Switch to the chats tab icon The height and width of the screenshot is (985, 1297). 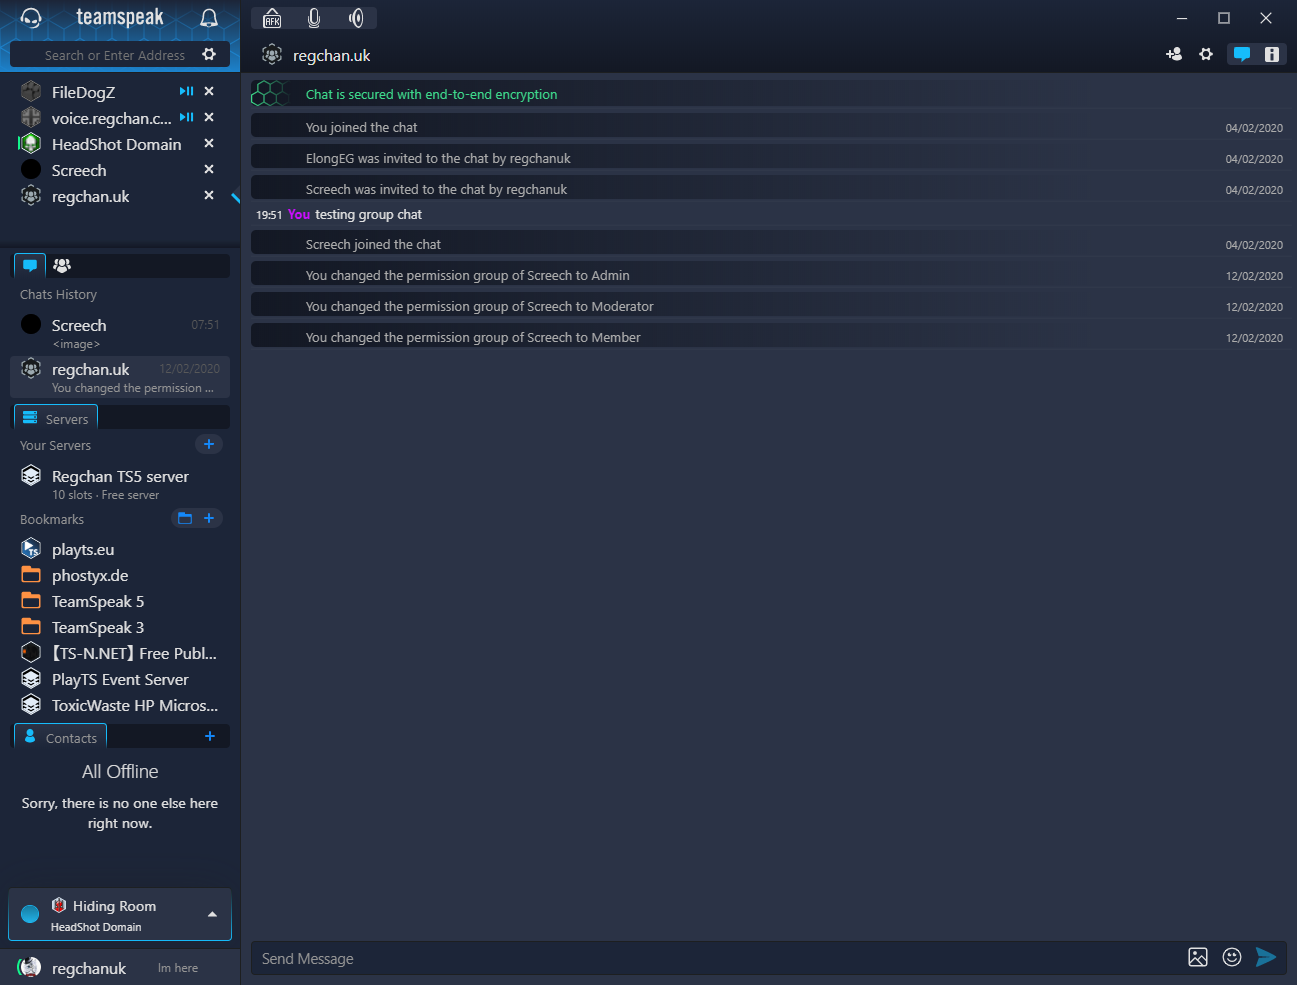pyautogui.click(x=30, y=265)
